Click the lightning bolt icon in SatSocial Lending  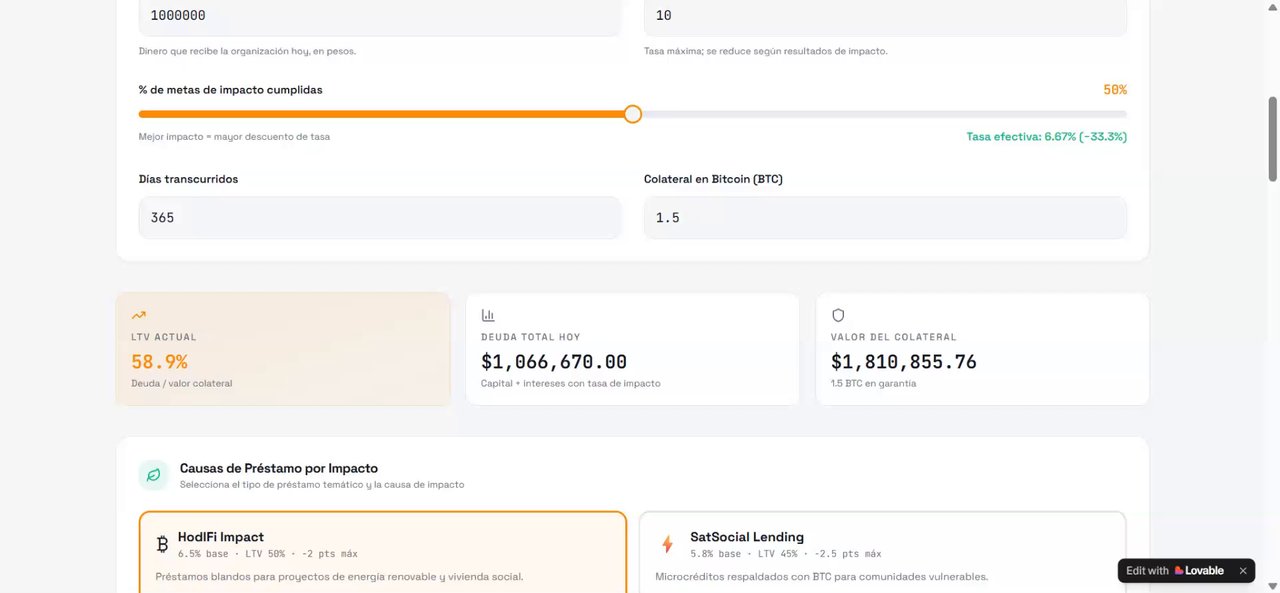pos(667,544)
